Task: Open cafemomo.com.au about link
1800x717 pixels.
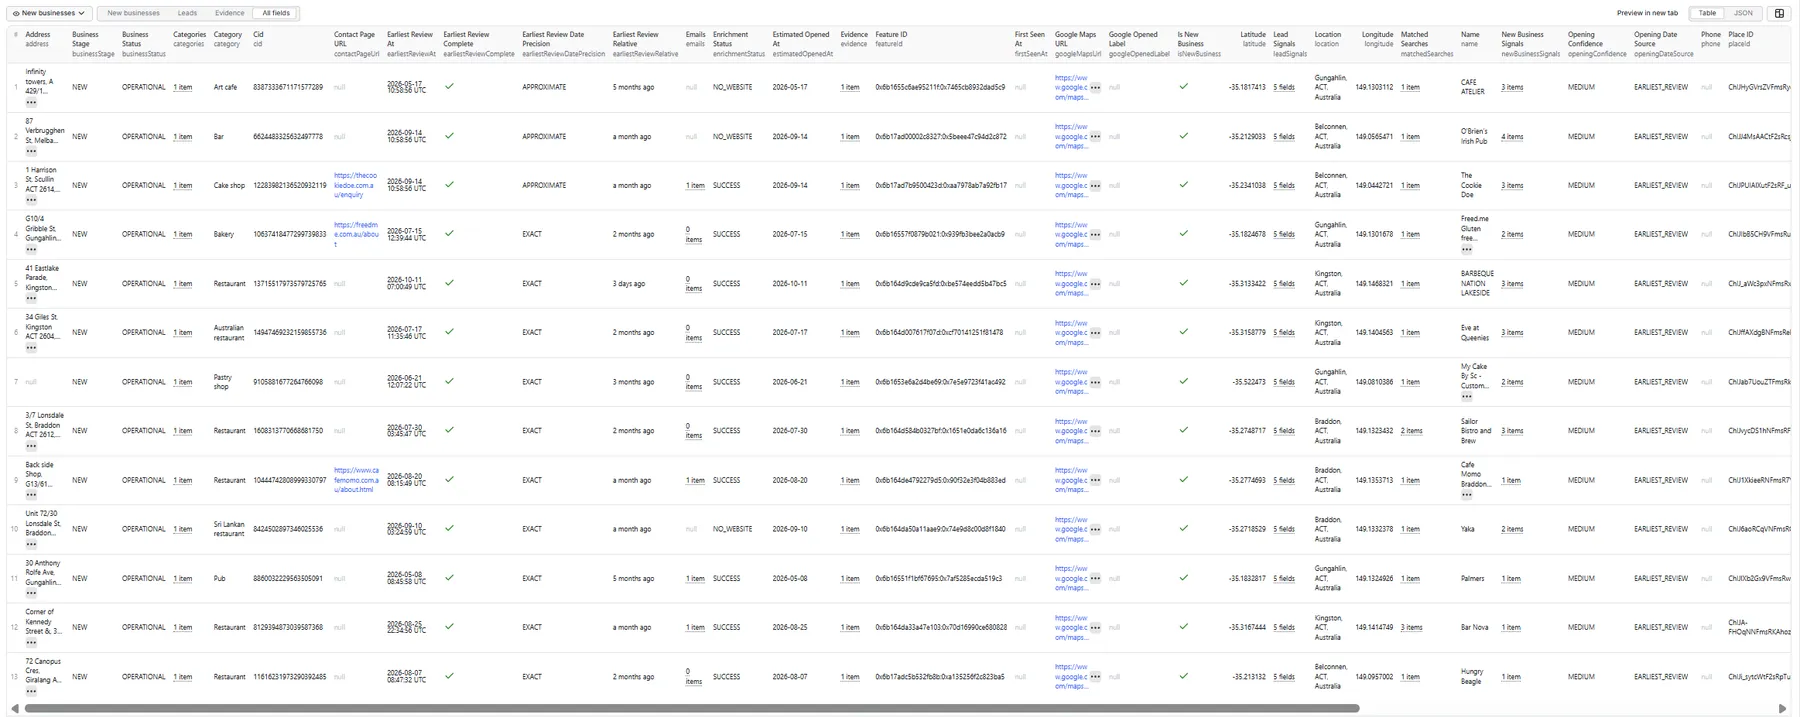Action: pos(356,480)
